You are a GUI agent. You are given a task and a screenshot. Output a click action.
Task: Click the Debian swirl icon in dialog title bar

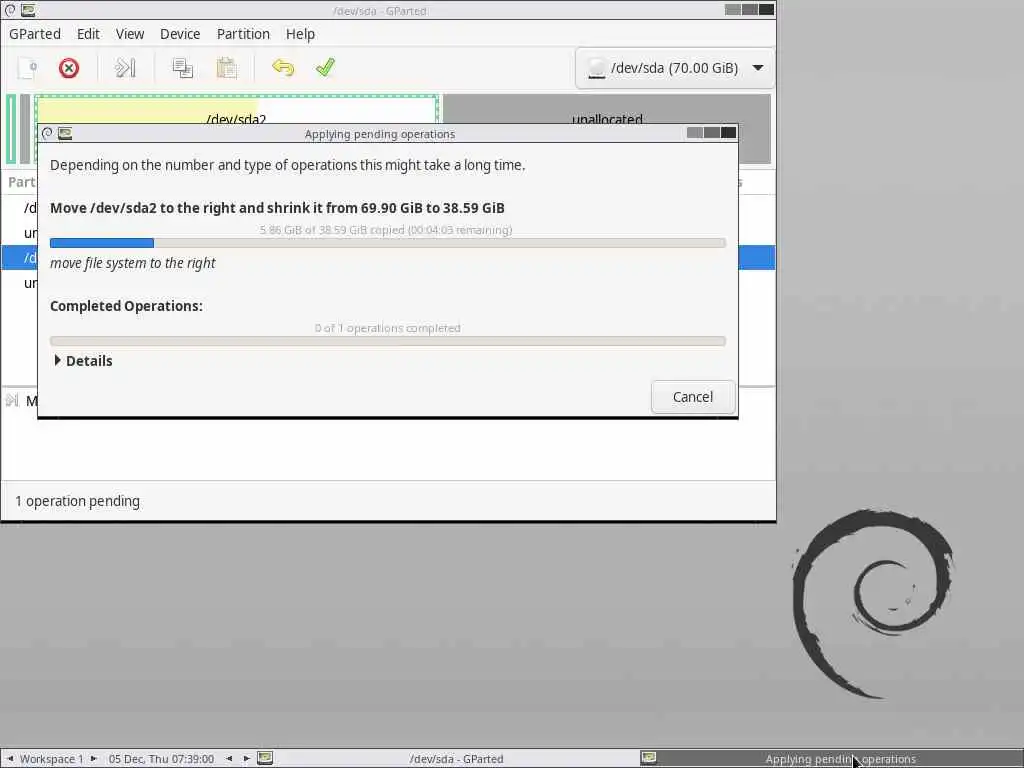pos(47,133)
